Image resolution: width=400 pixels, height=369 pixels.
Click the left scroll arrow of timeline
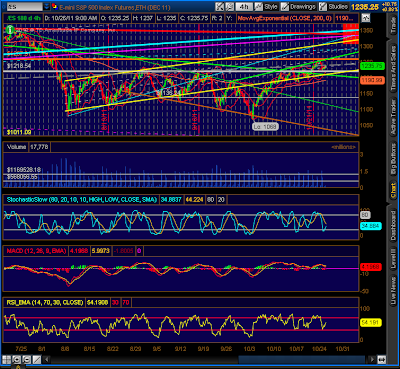coord(47,360)
